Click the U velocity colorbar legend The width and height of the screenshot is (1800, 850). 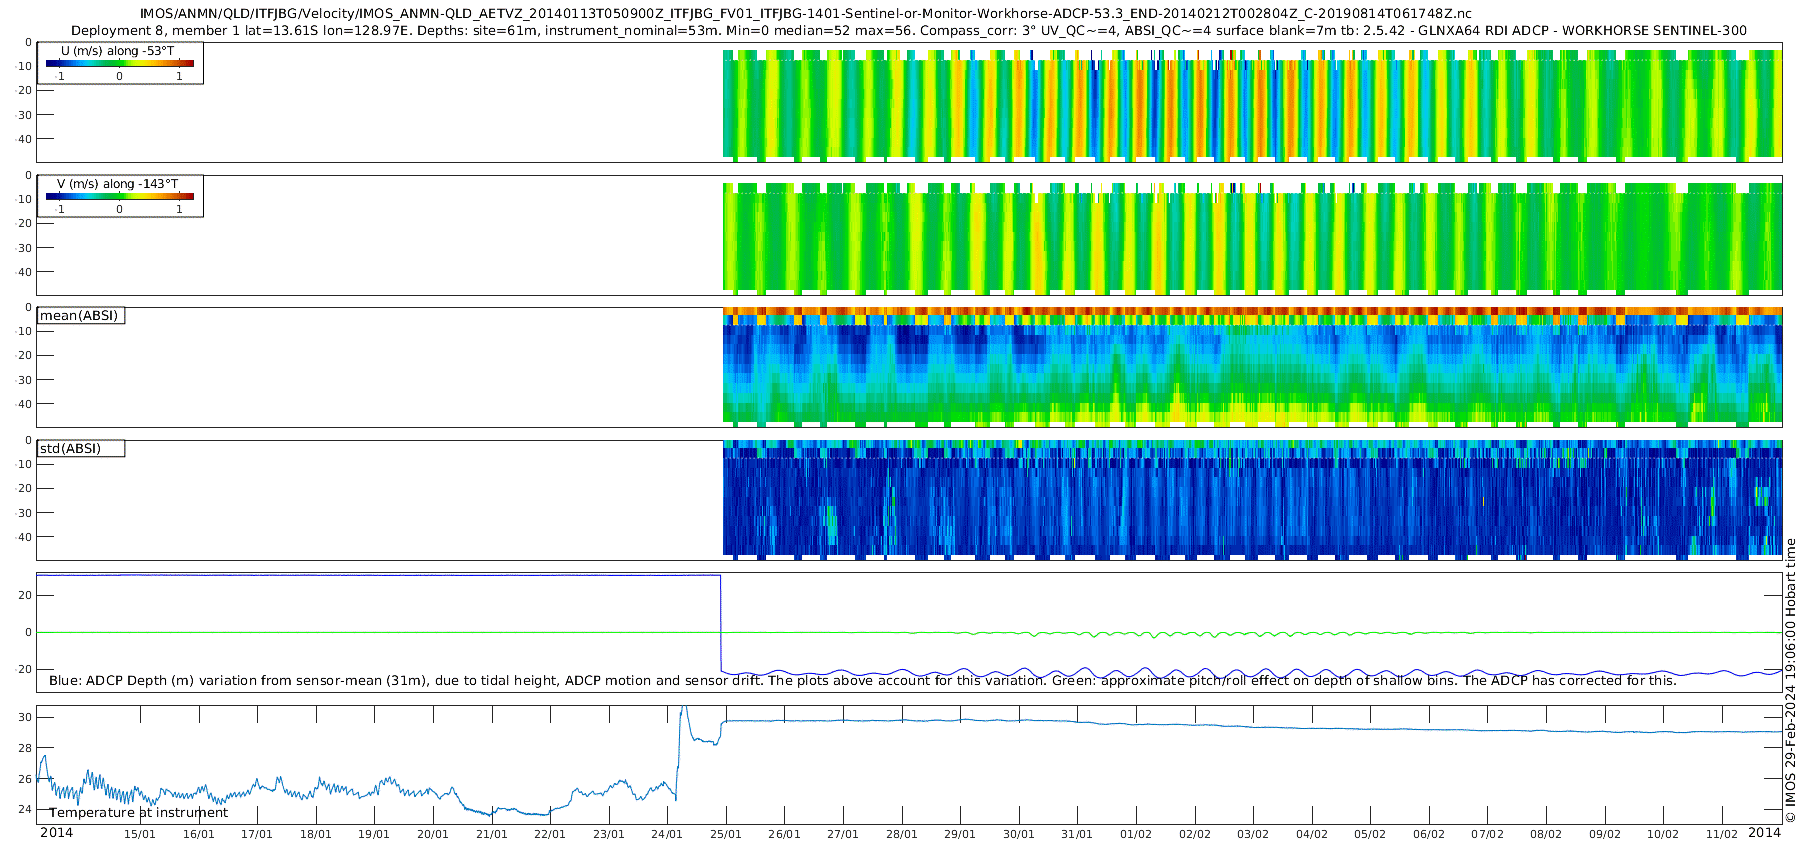tap(120, 64)
